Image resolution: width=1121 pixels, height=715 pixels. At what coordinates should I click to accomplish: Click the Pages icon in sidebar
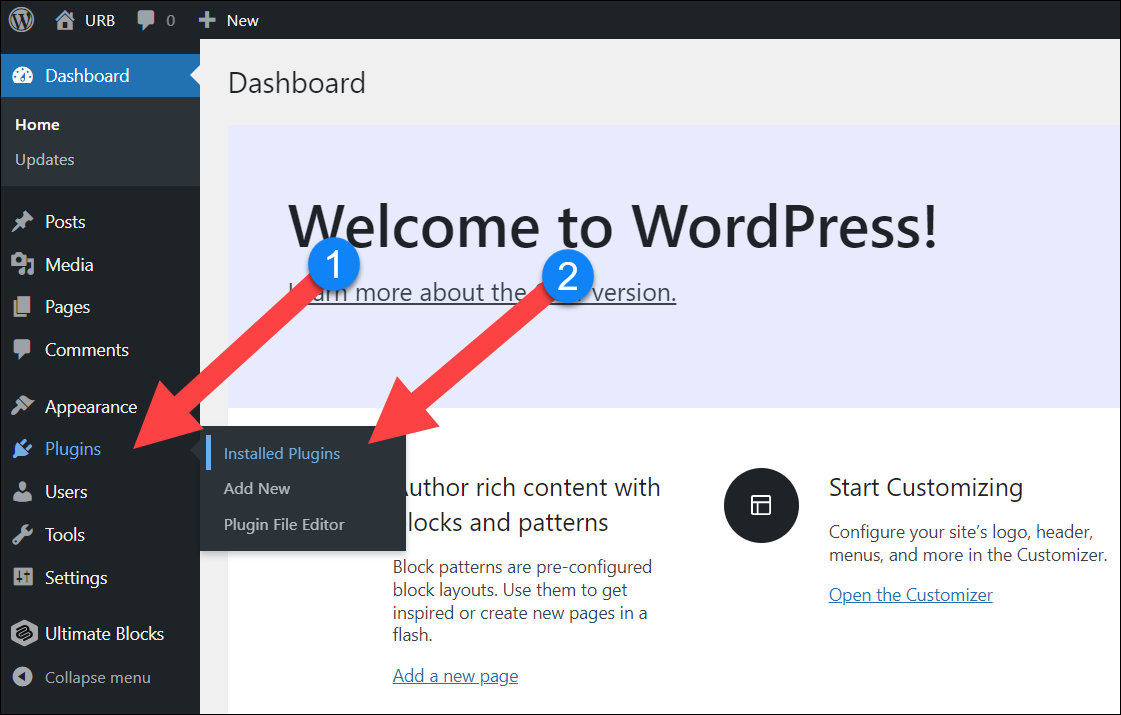point(22,307)
